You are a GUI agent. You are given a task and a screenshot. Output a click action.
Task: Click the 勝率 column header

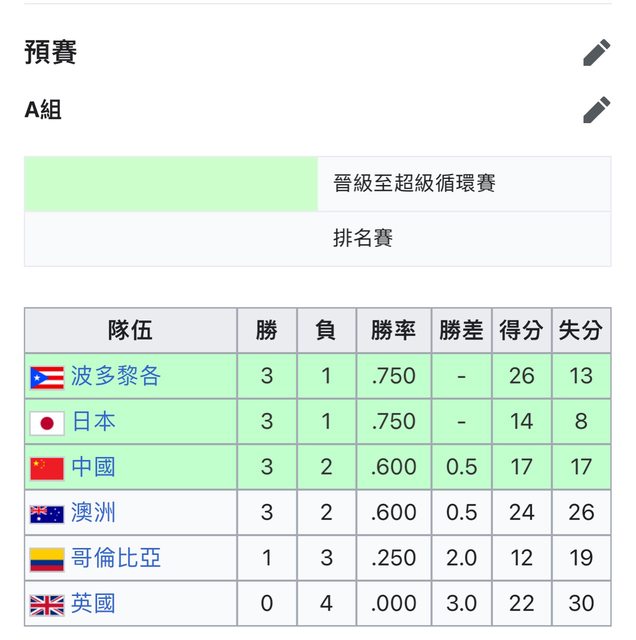click(392, 331)
